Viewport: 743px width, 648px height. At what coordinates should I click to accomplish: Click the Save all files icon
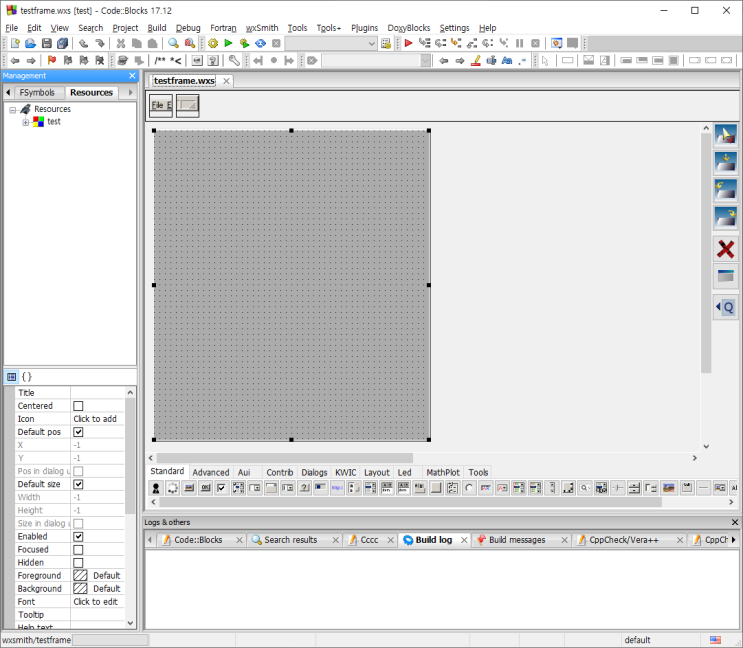pos(62,44)
